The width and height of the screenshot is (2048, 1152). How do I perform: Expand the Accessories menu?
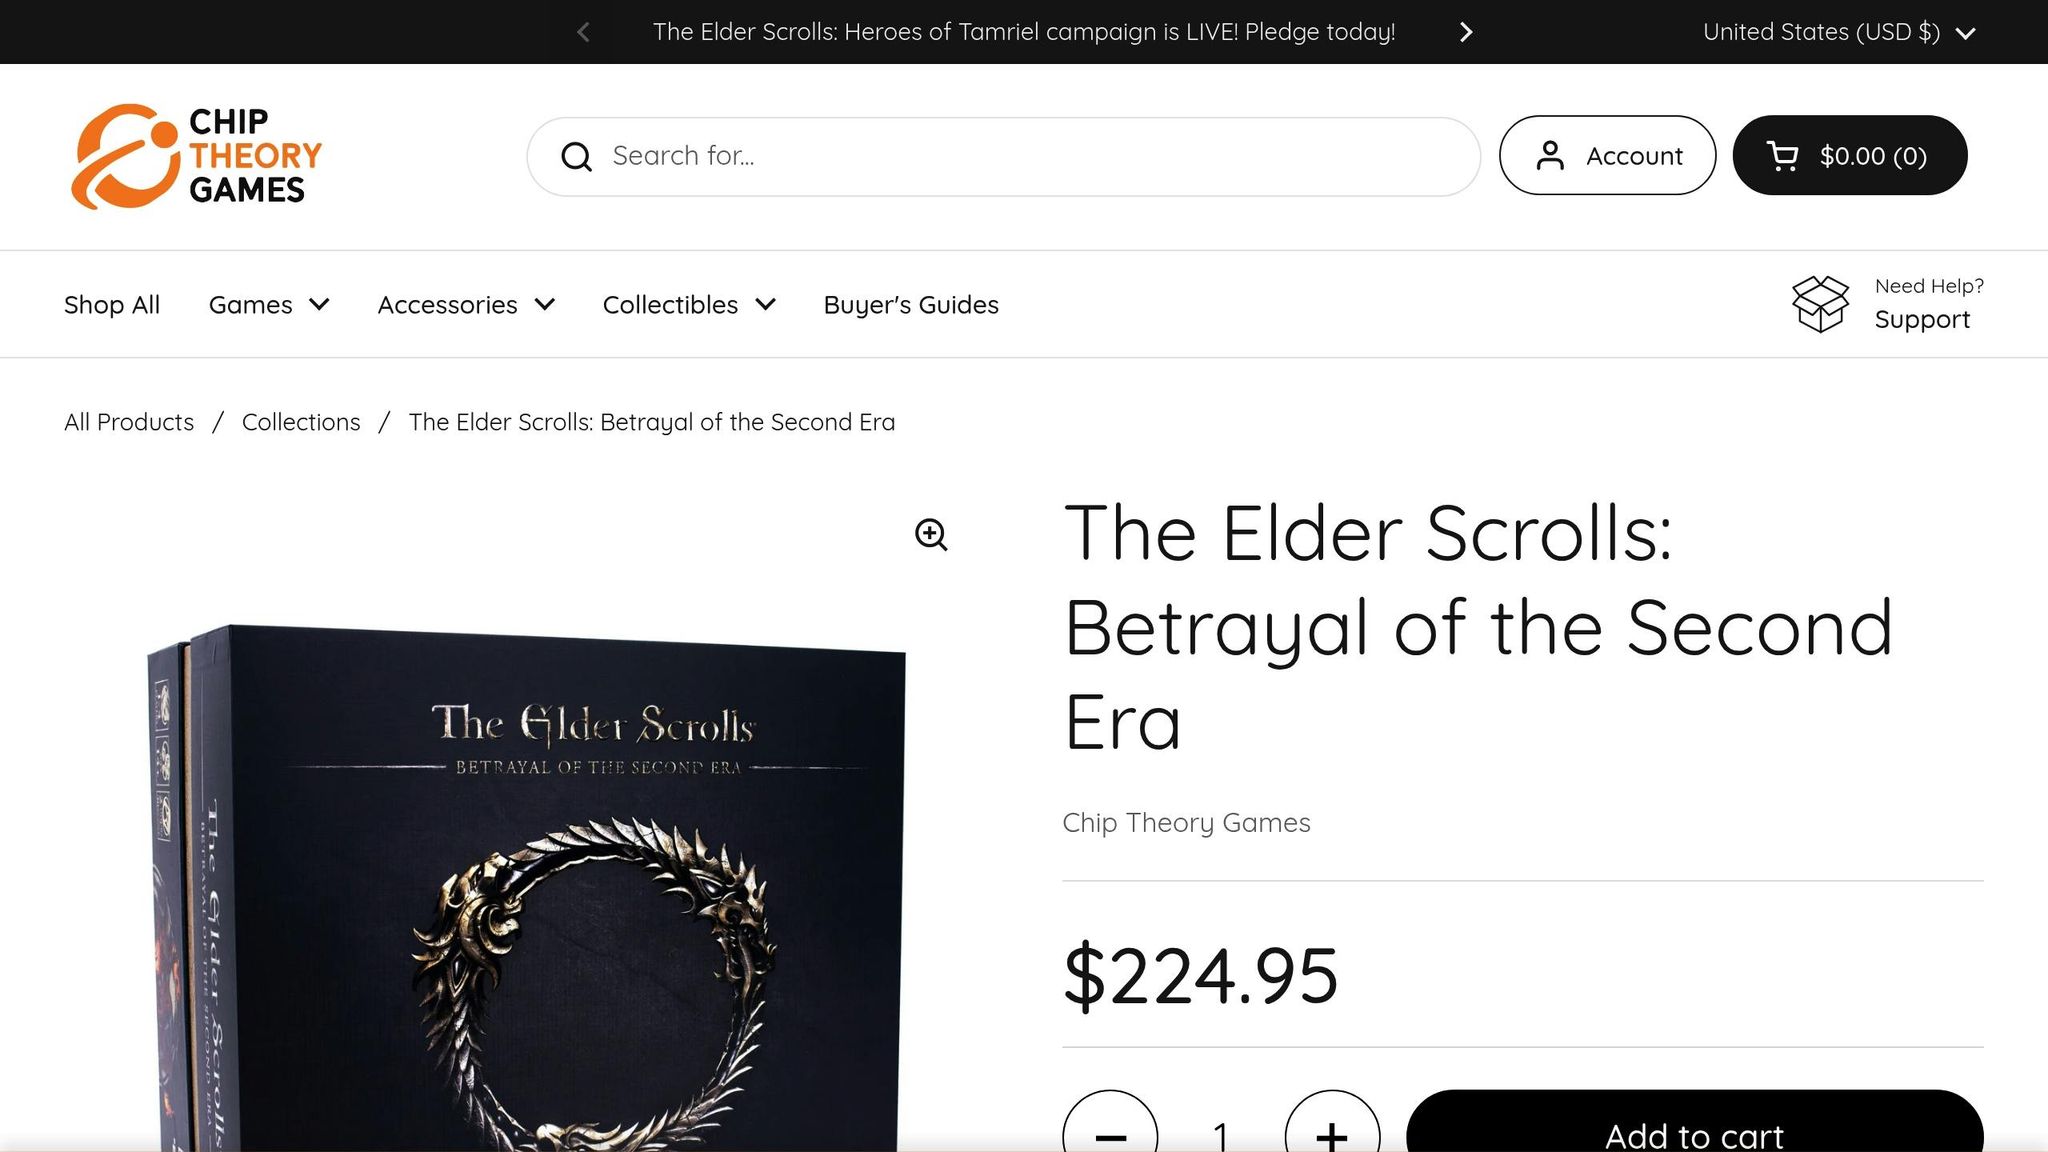[x=465, y=304]
